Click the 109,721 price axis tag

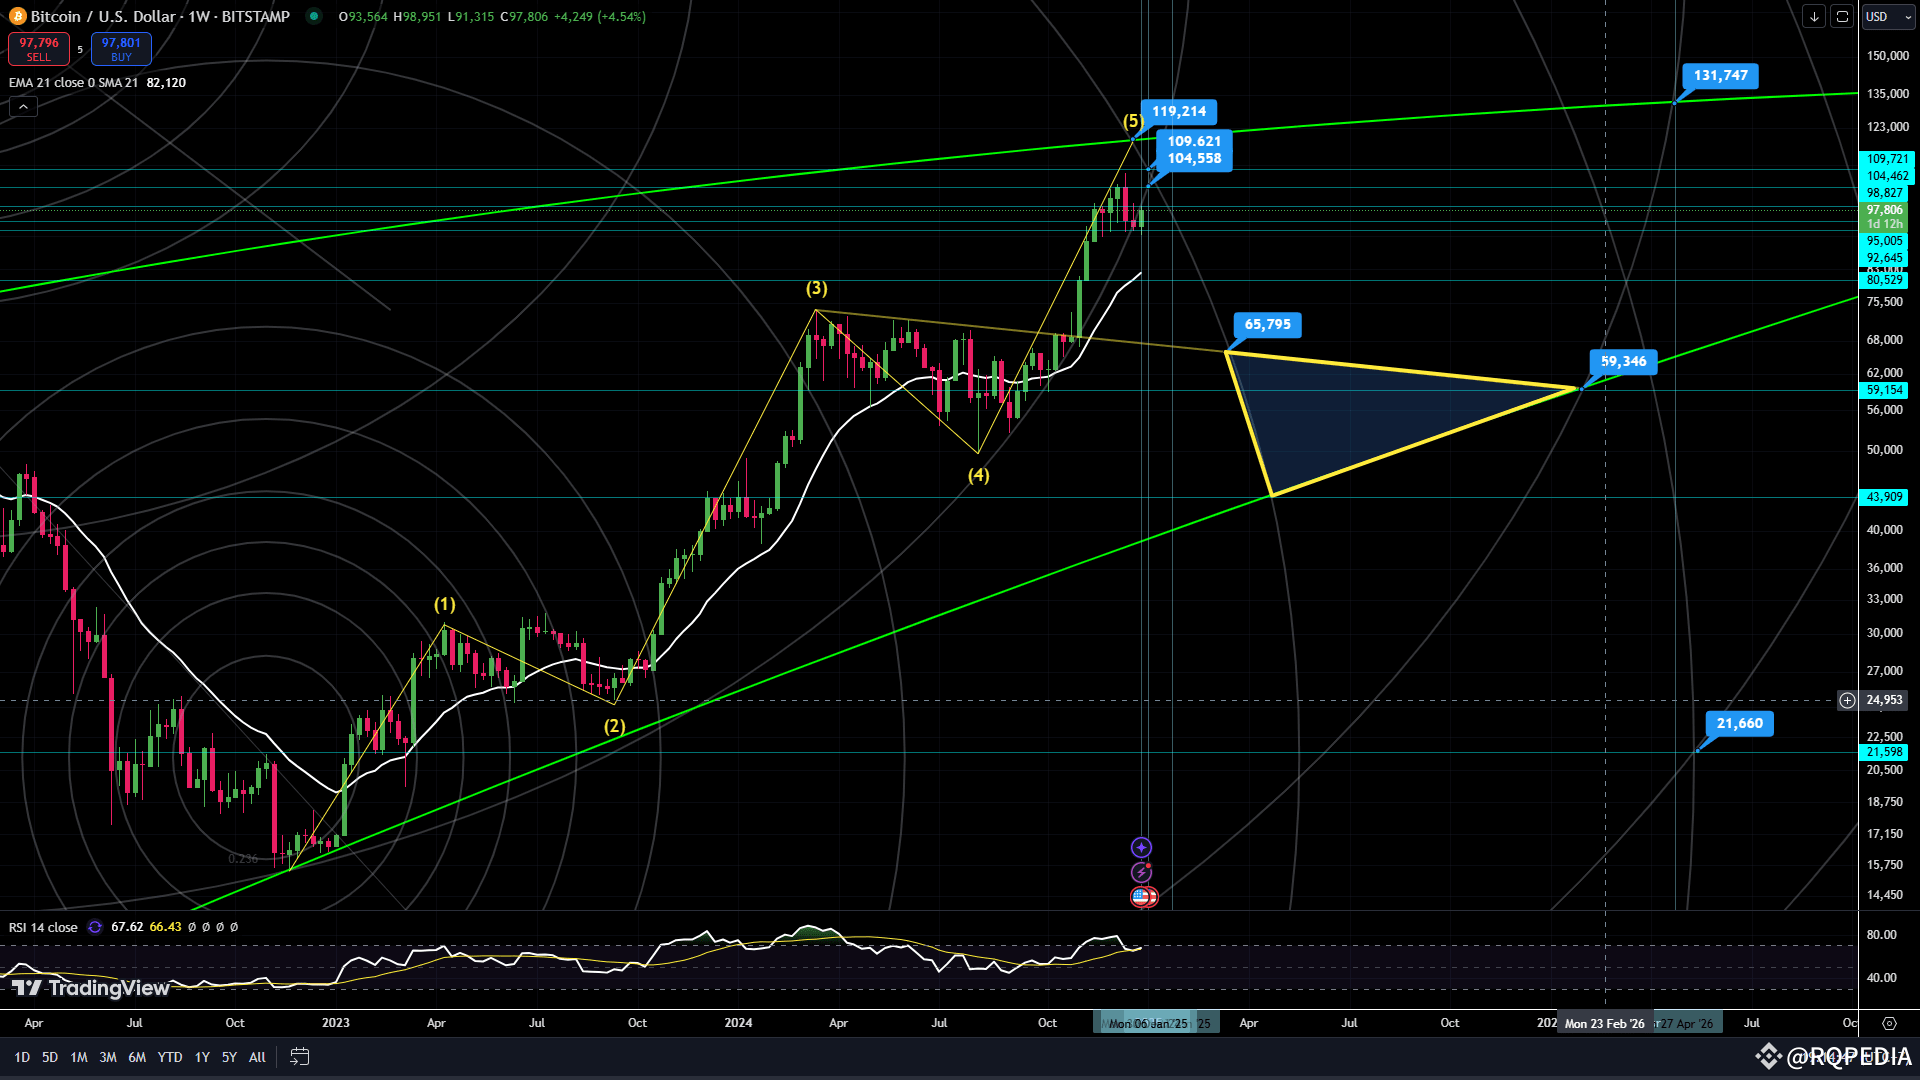1886,159
